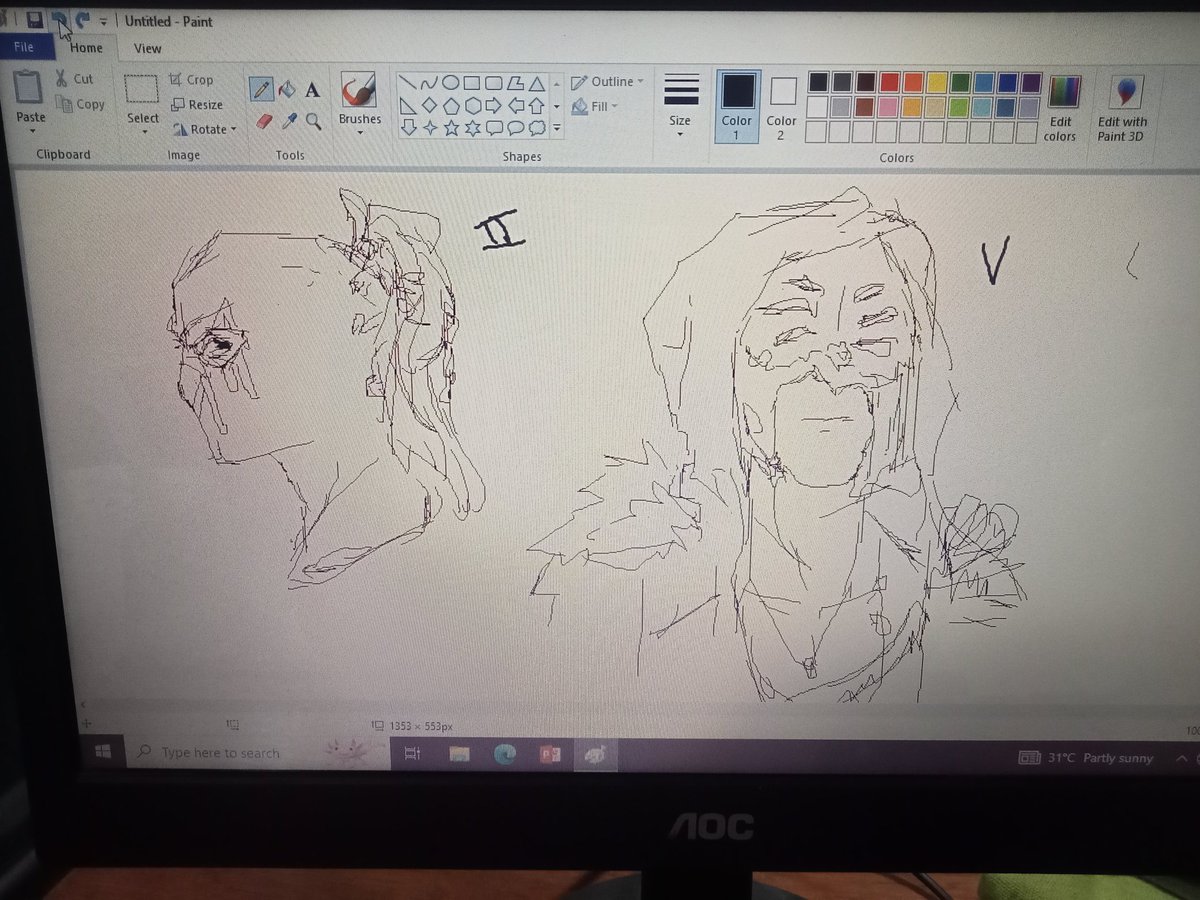Viewport: 1200px width, 900px height.
Task: Choose the Five-point star shape
Action: pos(451,127)
